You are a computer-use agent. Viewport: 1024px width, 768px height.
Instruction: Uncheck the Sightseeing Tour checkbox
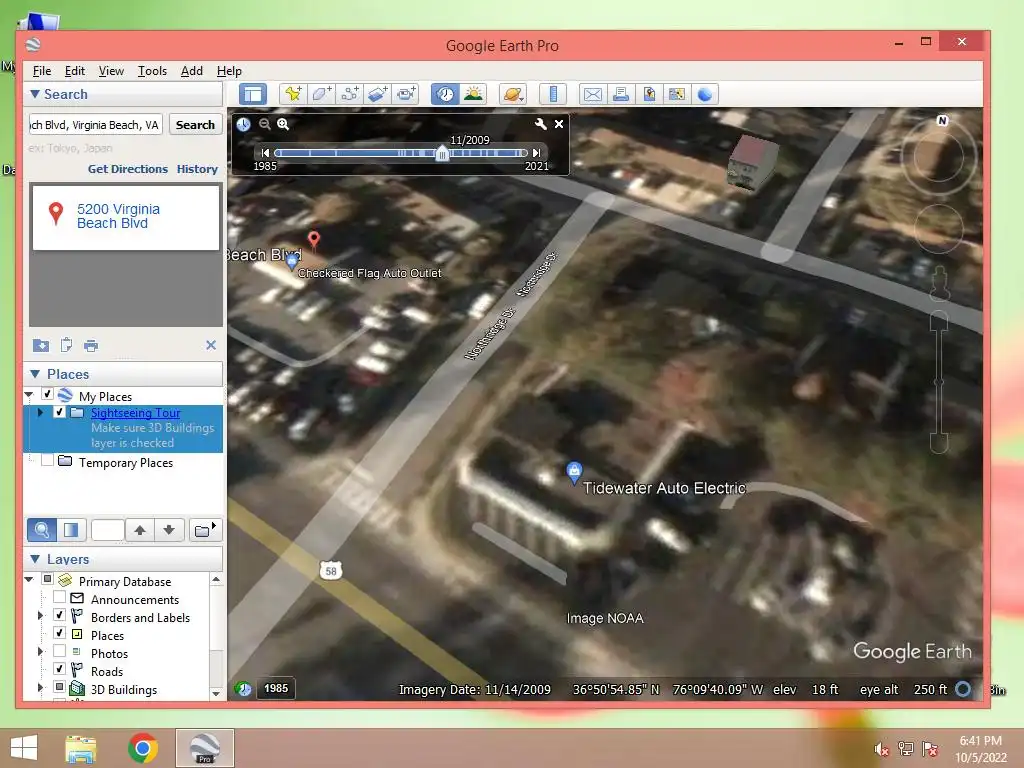tap(59, 412)
